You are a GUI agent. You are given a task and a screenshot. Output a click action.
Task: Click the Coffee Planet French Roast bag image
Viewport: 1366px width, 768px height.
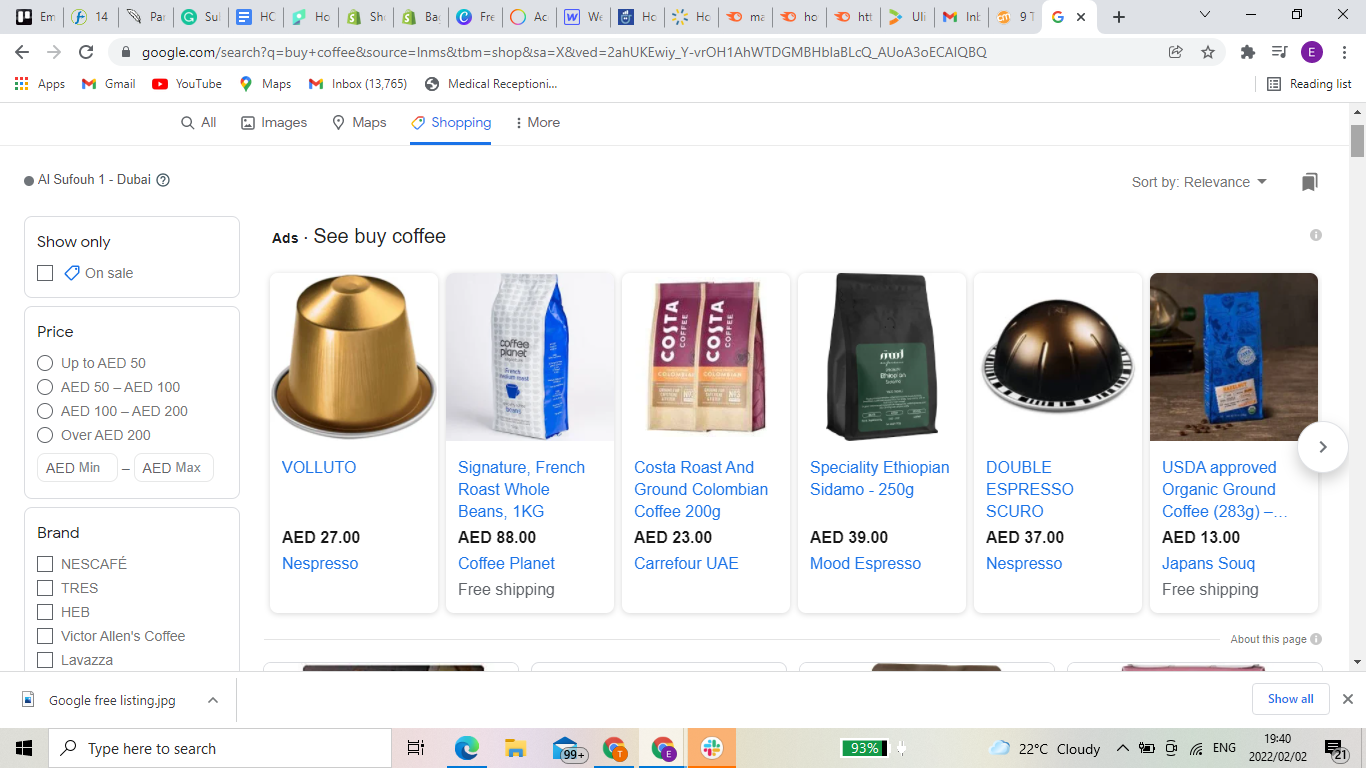click(530, 357)
